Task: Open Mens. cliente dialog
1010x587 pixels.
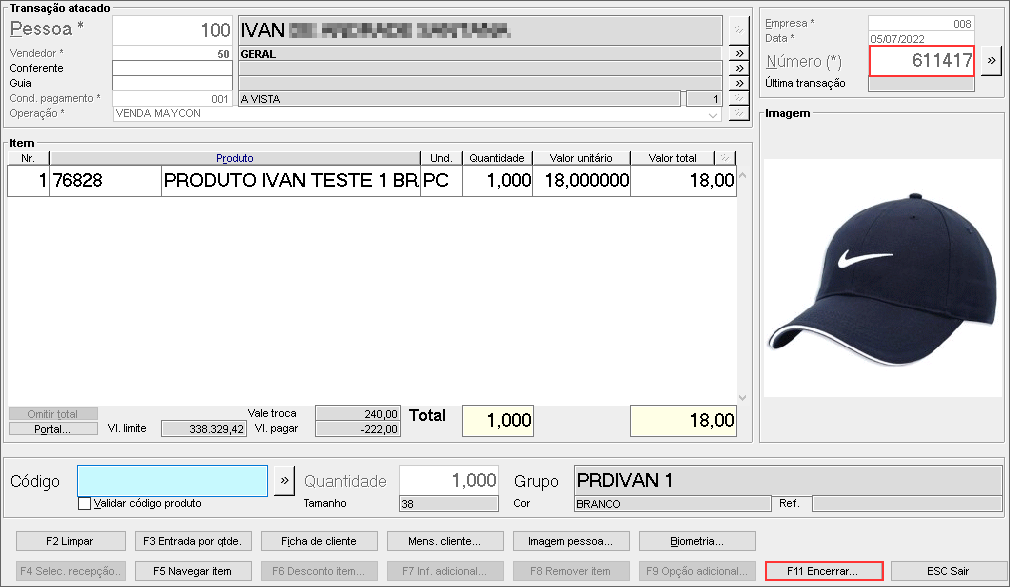Action: tap(444, 541)
